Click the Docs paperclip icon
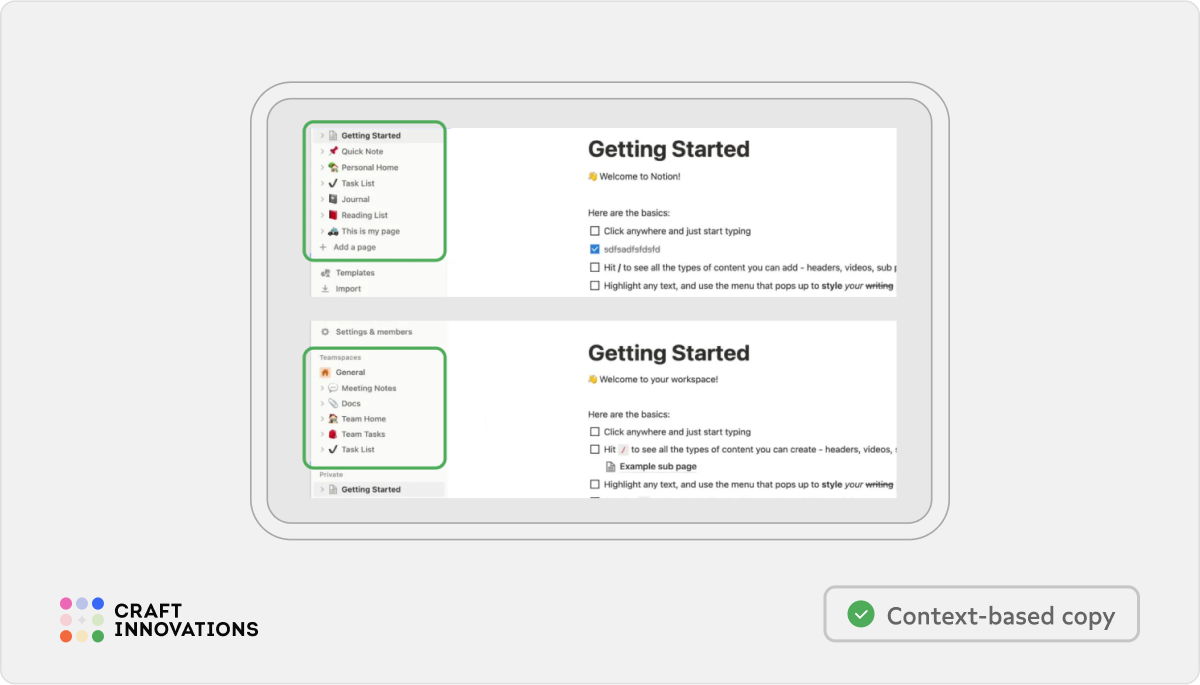 point(333,404)
